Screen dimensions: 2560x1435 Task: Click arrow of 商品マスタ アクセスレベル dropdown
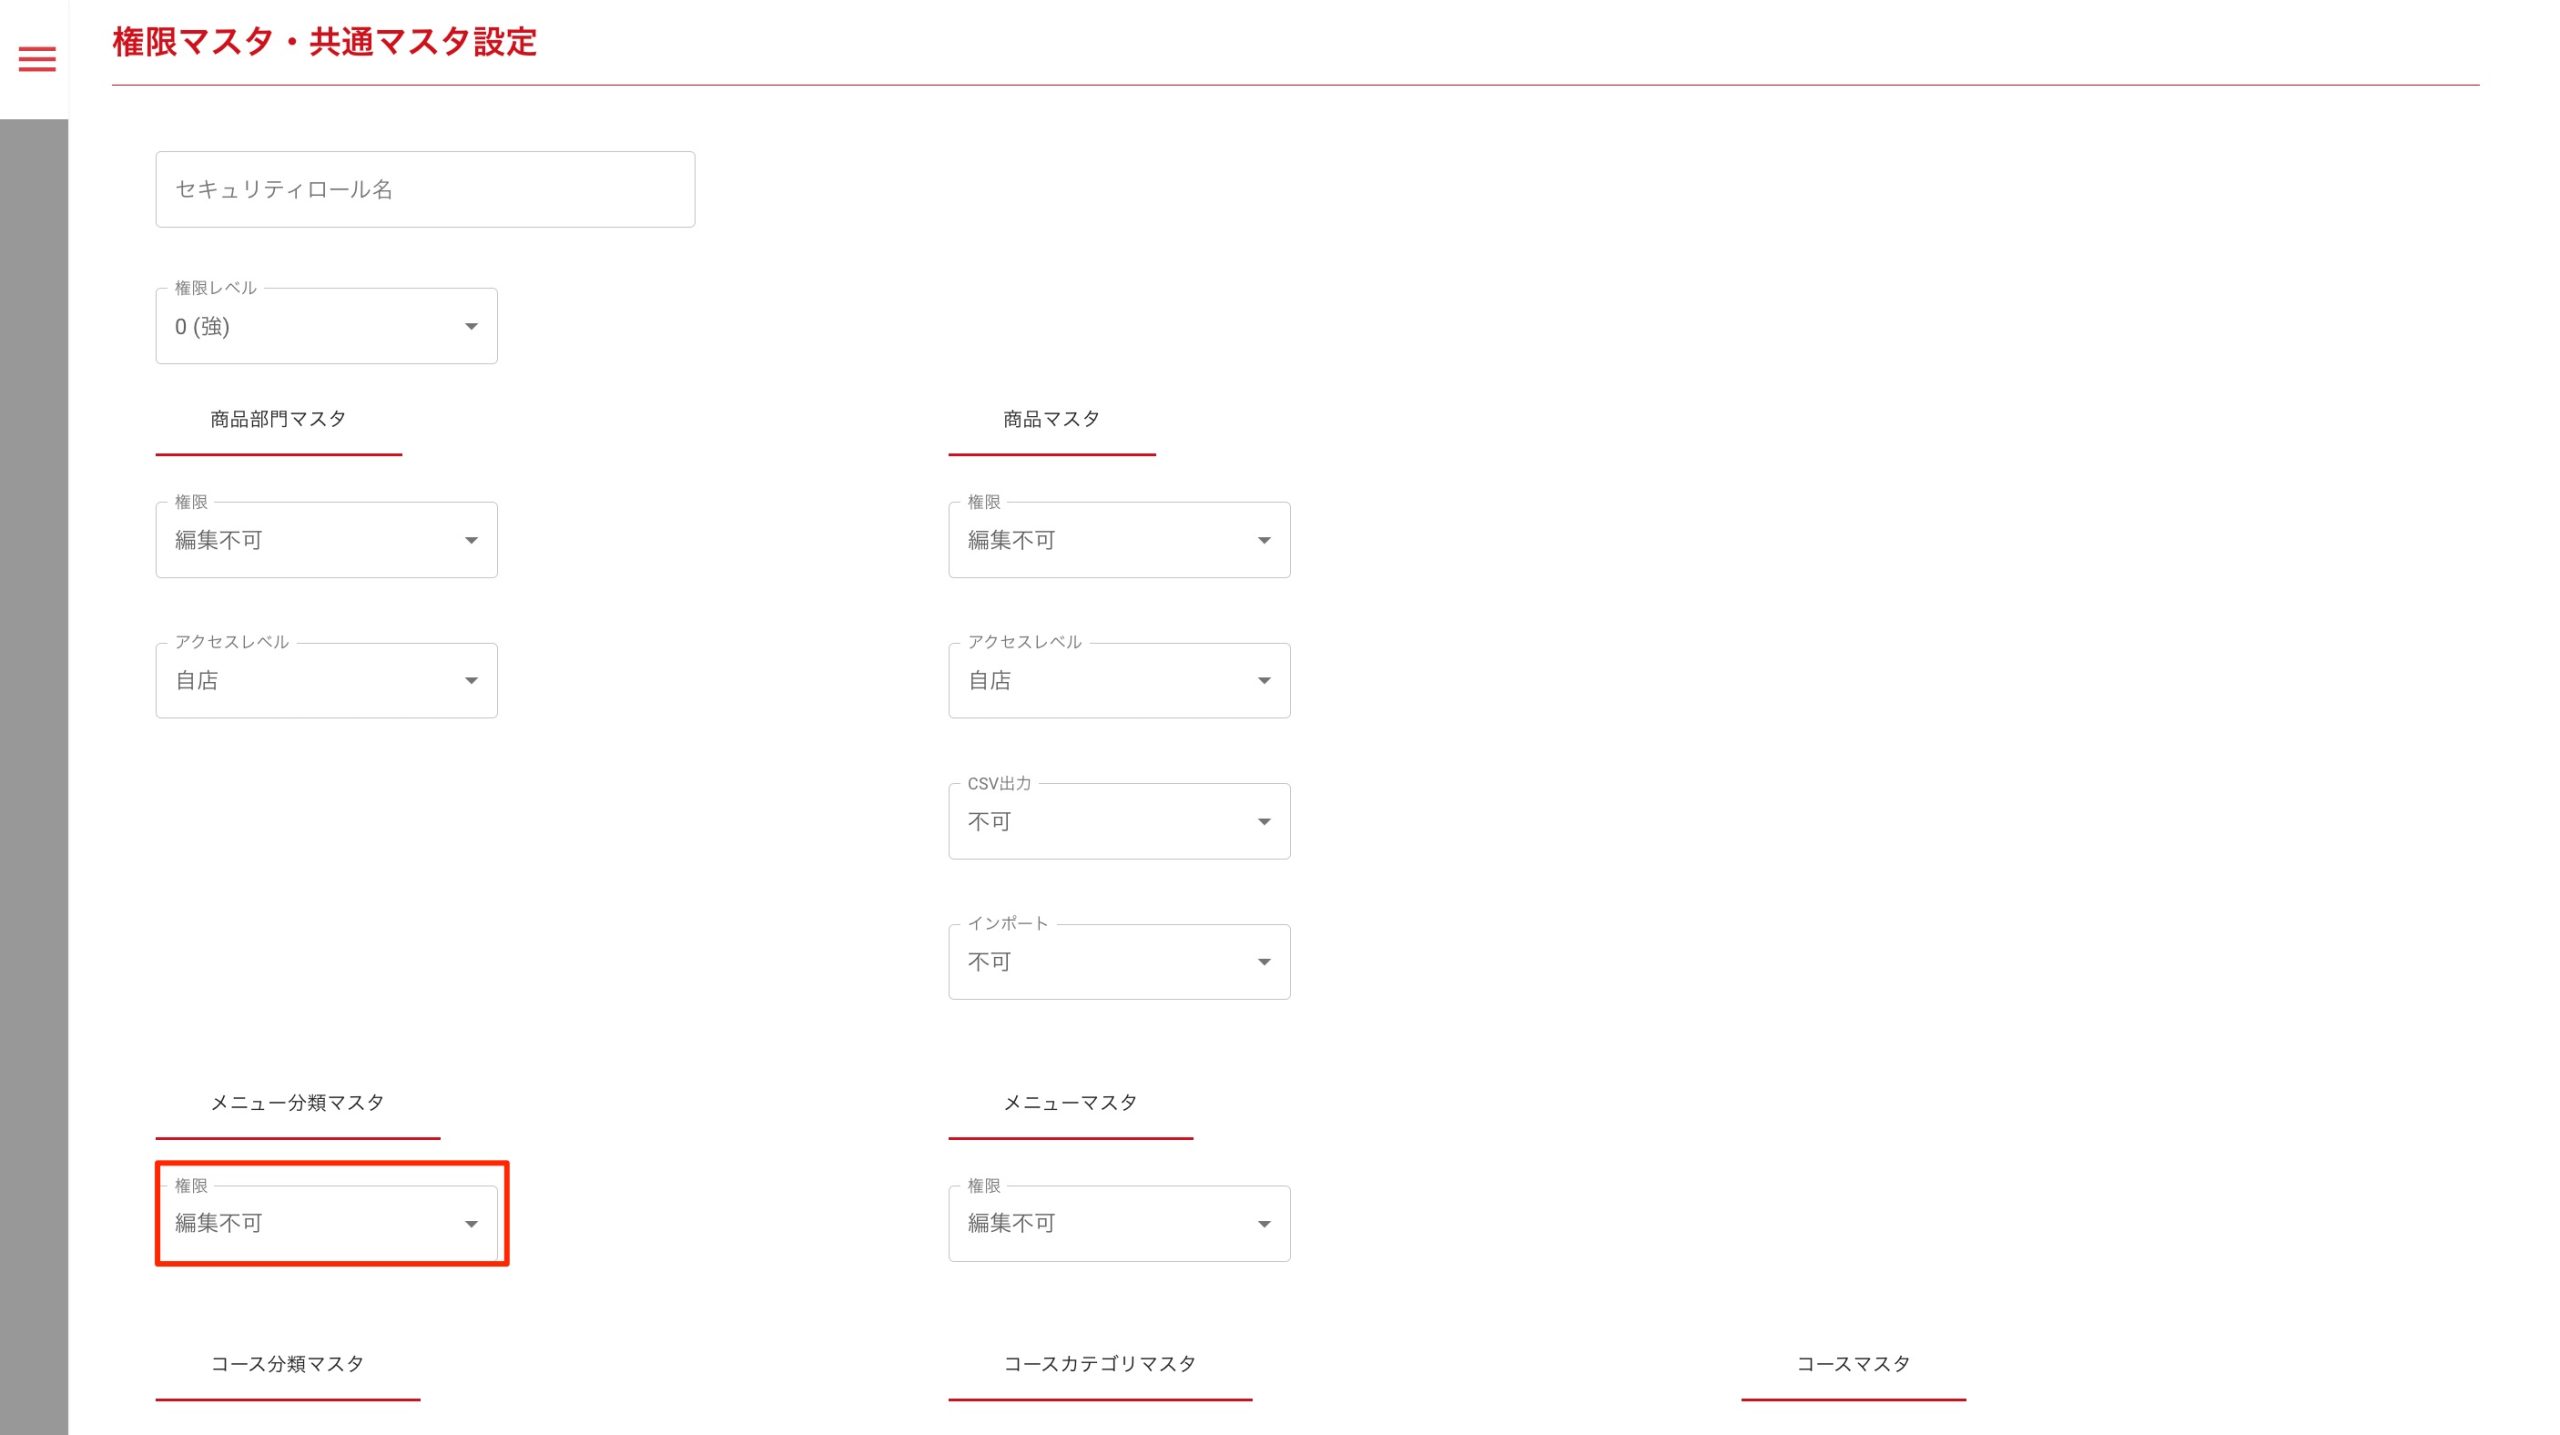click(1264, 681)
